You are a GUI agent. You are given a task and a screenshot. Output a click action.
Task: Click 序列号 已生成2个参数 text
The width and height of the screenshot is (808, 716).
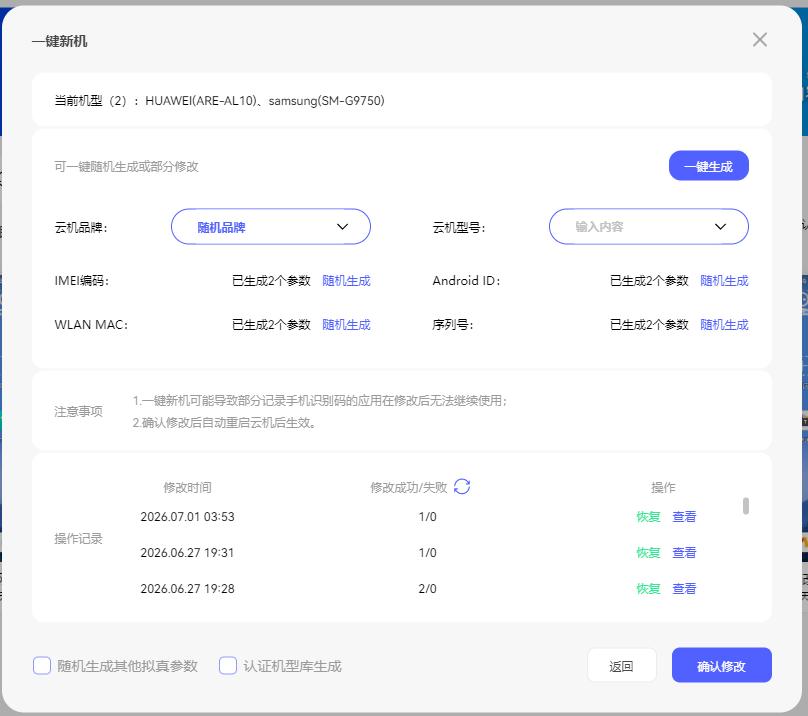point(649,325)
